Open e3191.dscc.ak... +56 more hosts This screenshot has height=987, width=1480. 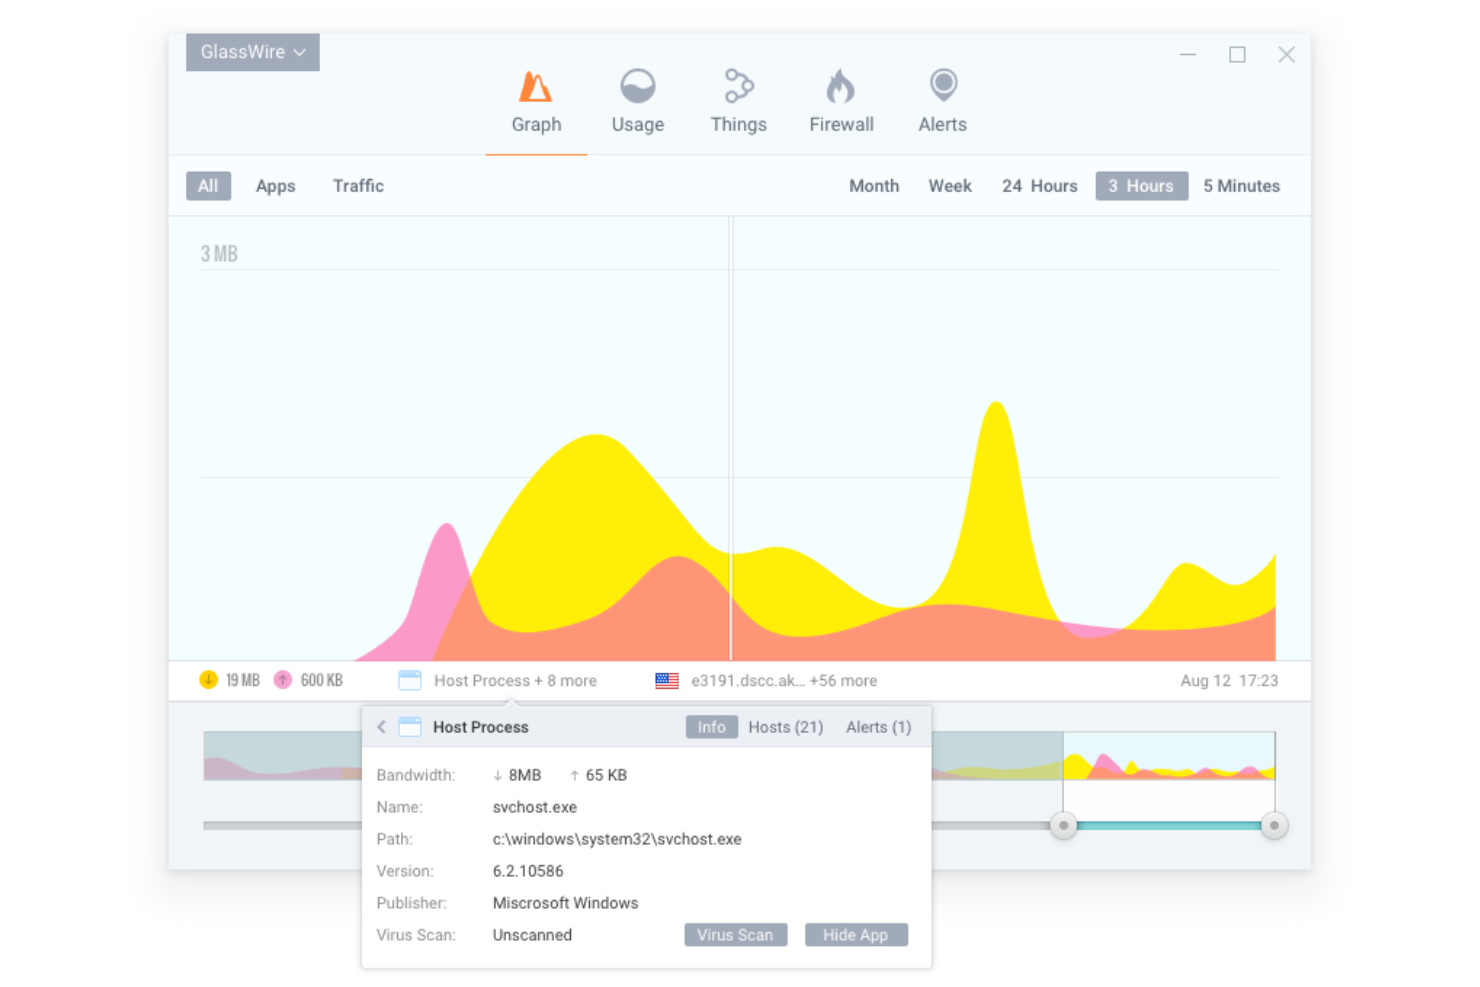(784, 681)
